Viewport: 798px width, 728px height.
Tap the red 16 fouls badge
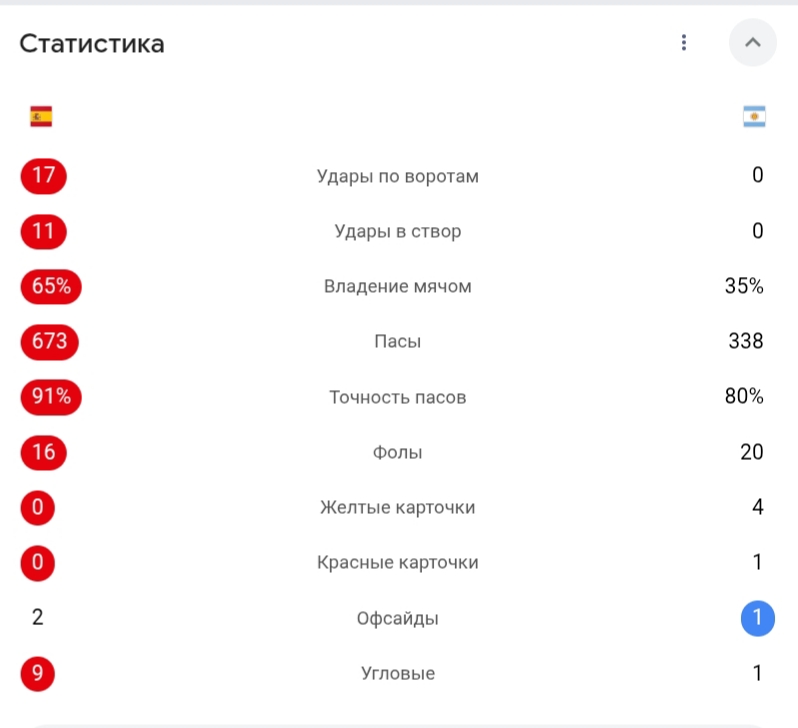pyautogui.click(x=44, y=453)
